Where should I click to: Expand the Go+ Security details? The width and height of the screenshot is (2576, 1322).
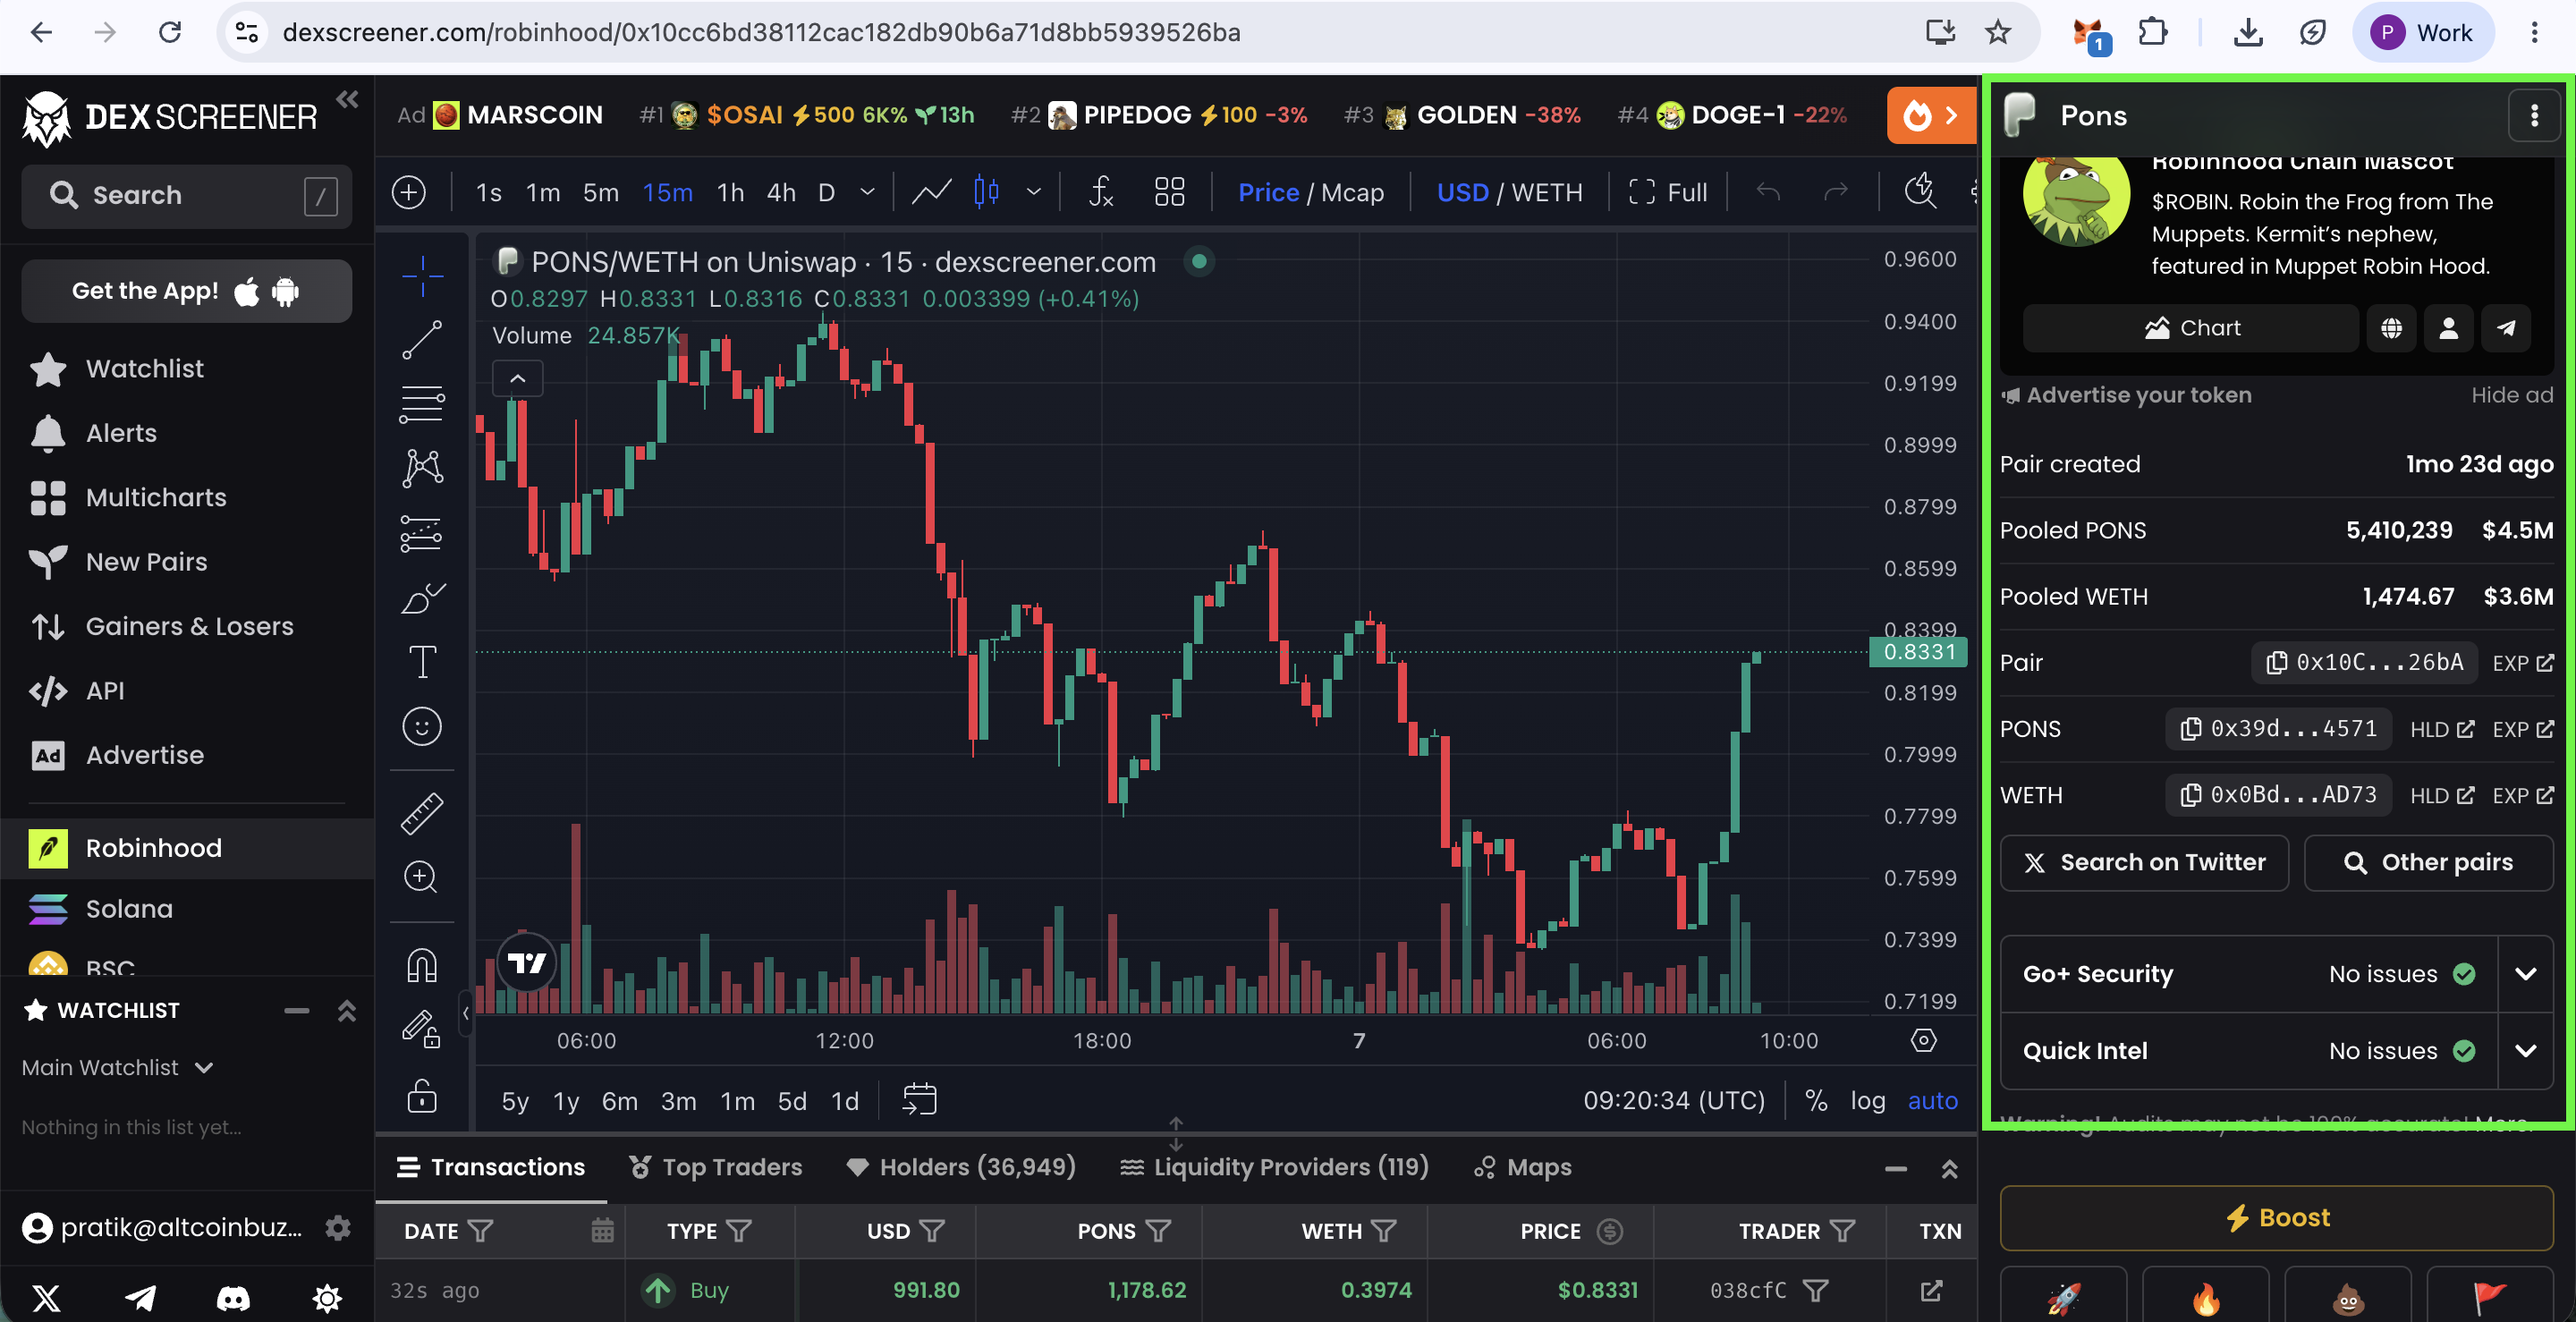pyautogui.click(x=2525, y=974)
